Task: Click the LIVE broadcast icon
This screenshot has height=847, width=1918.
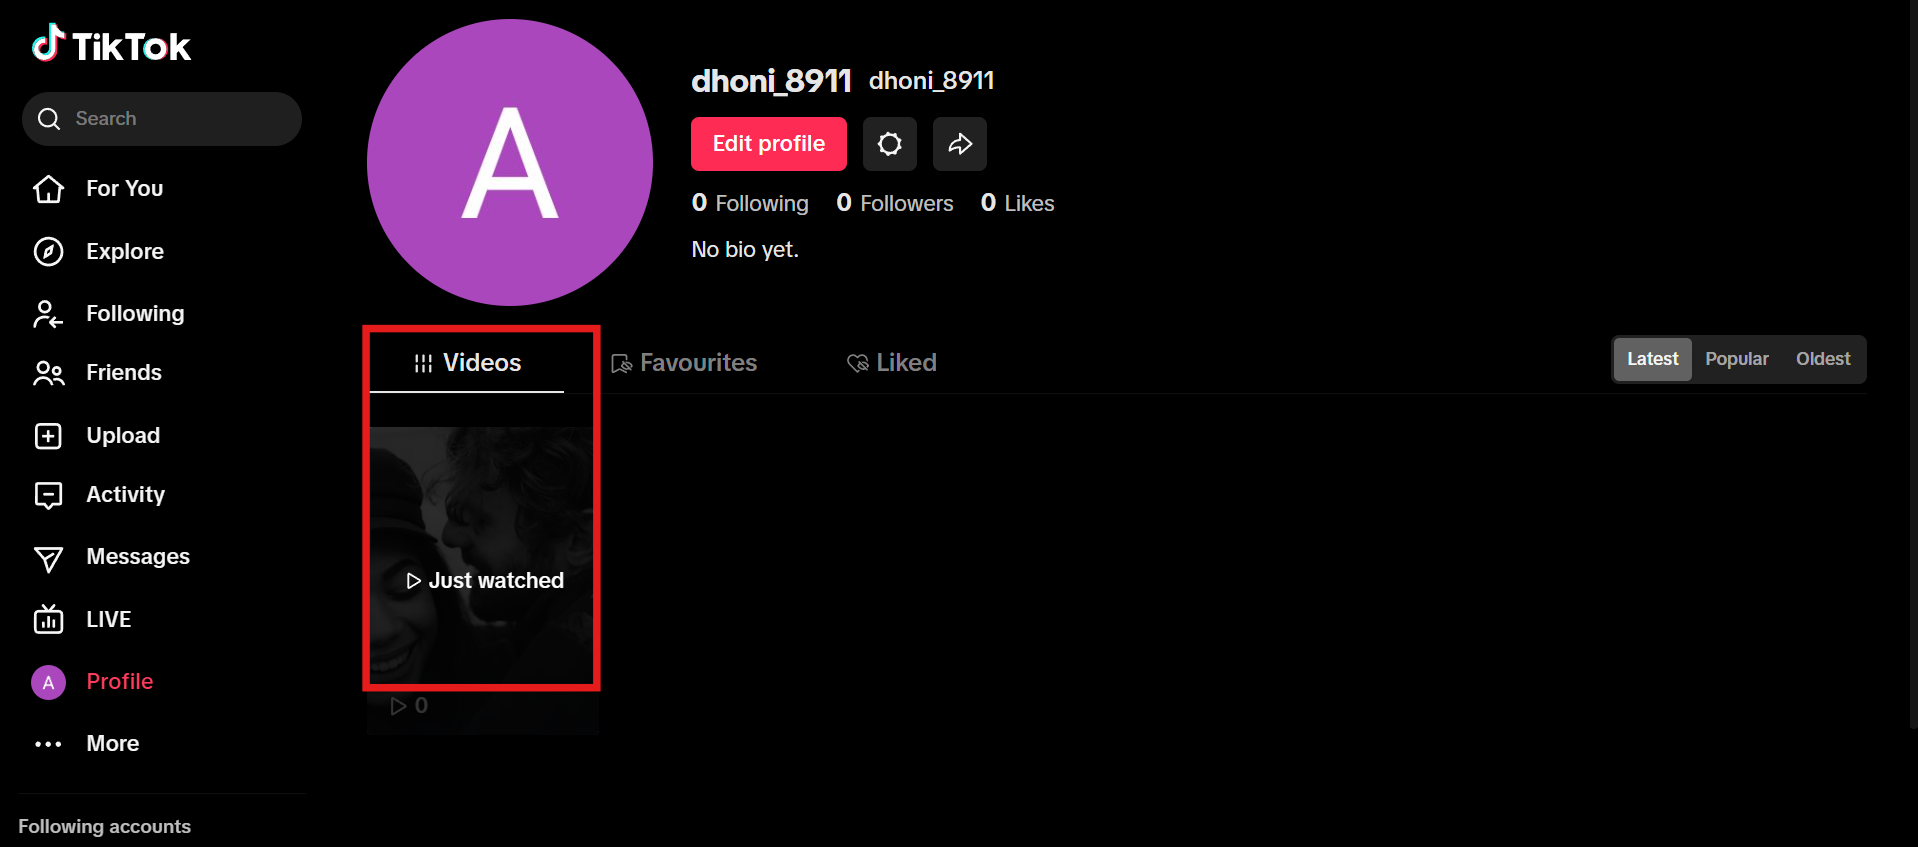Action: coord(48,619)
